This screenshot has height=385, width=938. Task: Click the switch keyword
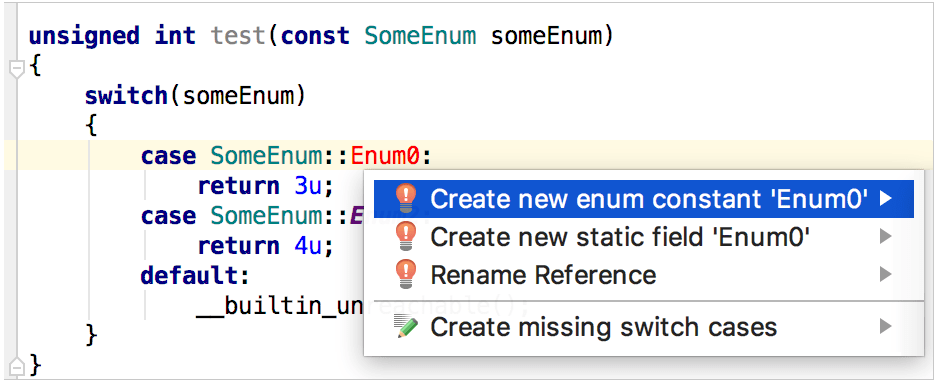pyautogui.click(x=126, y=96)
